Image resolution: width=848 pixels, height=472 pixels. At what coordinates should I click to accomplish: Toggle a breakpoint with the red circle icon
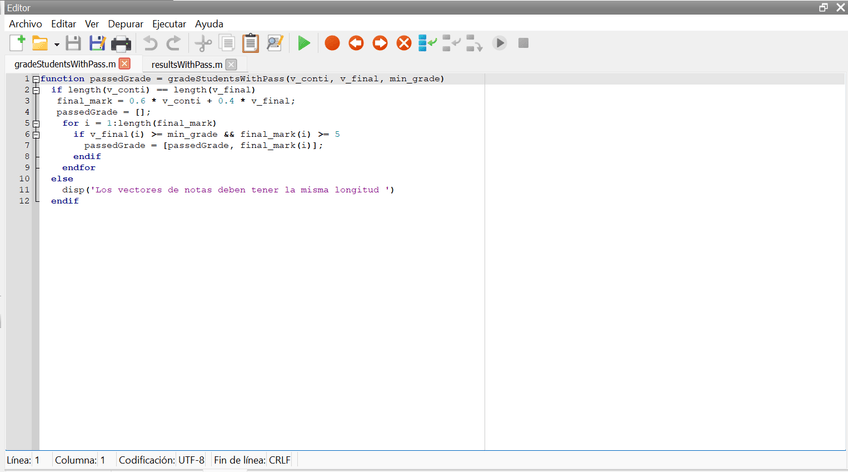[x=332, y=43]
